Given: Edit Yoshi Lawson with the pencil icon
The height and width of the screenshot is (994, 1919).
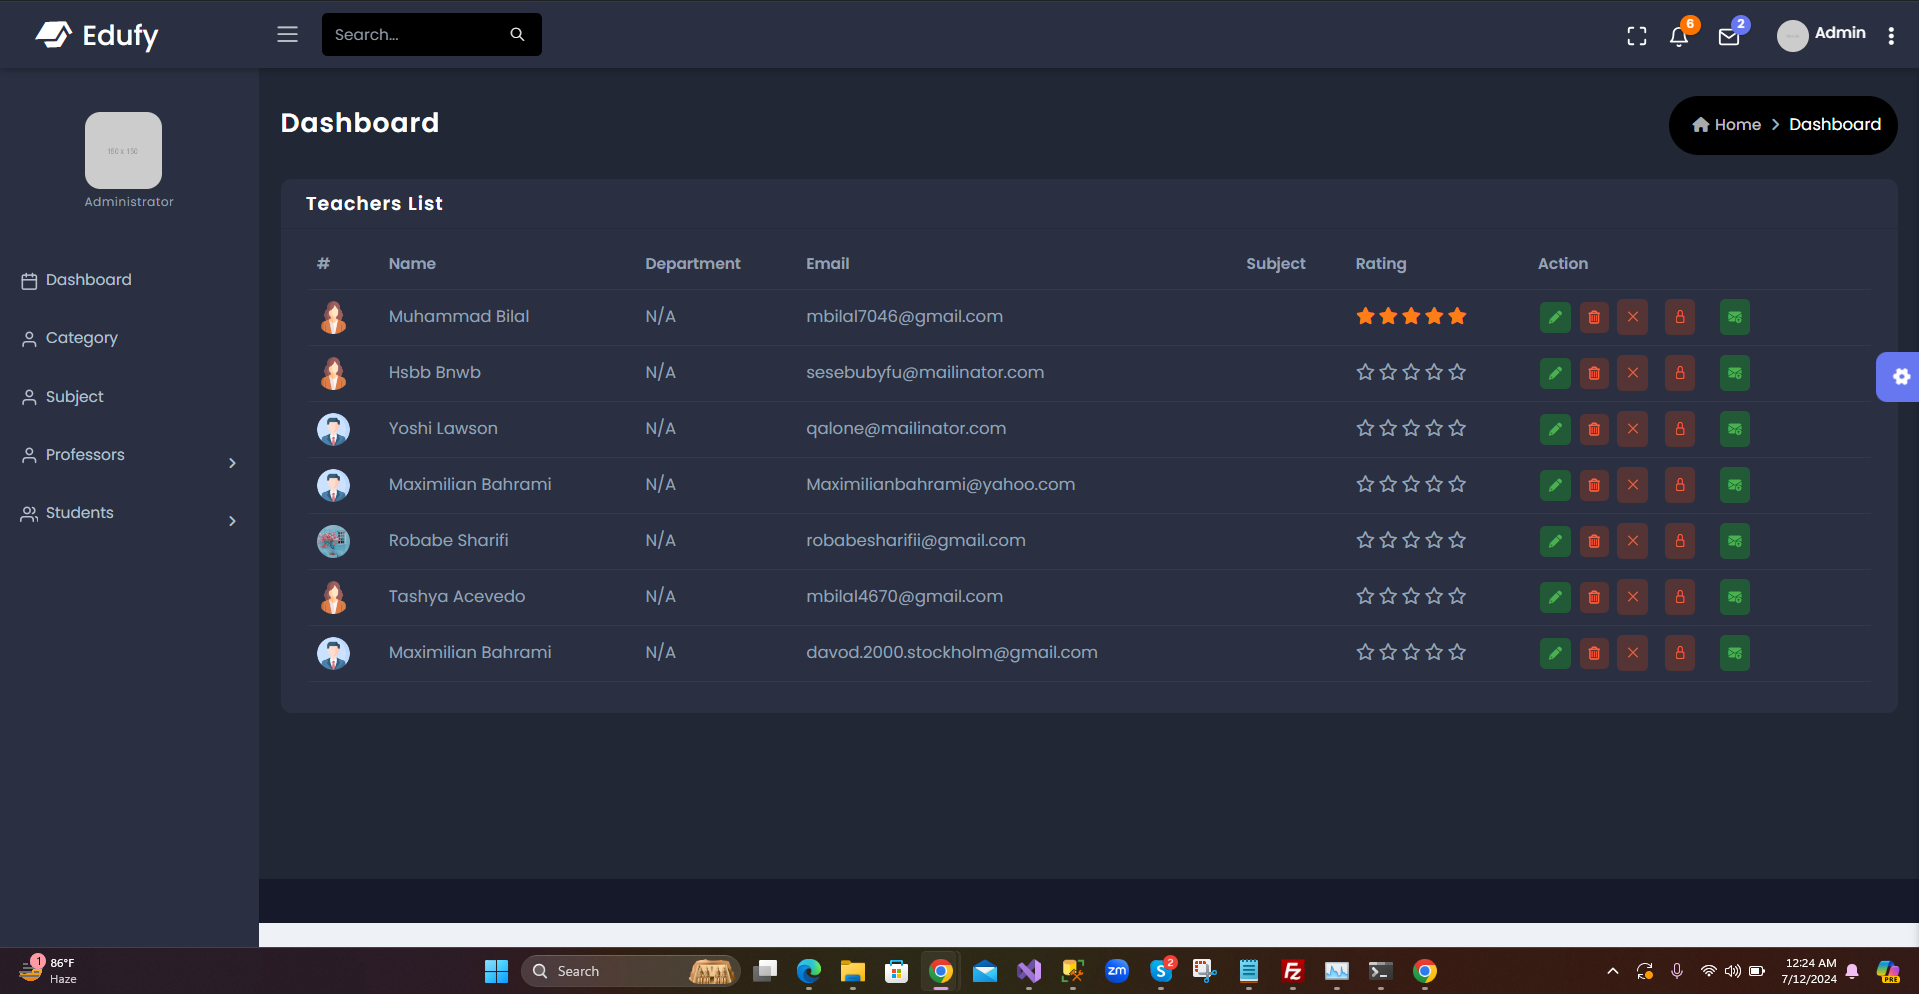Looking at the screenshot, I should (x=1555, y=429).
